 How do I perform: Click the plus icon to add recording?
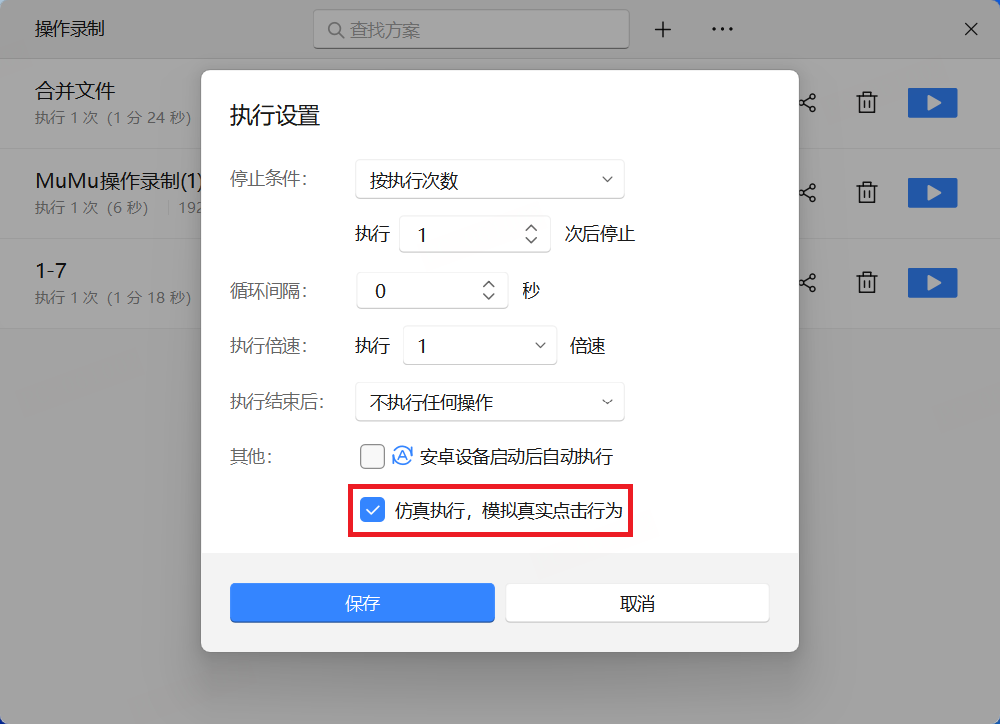tap(662, 30)
